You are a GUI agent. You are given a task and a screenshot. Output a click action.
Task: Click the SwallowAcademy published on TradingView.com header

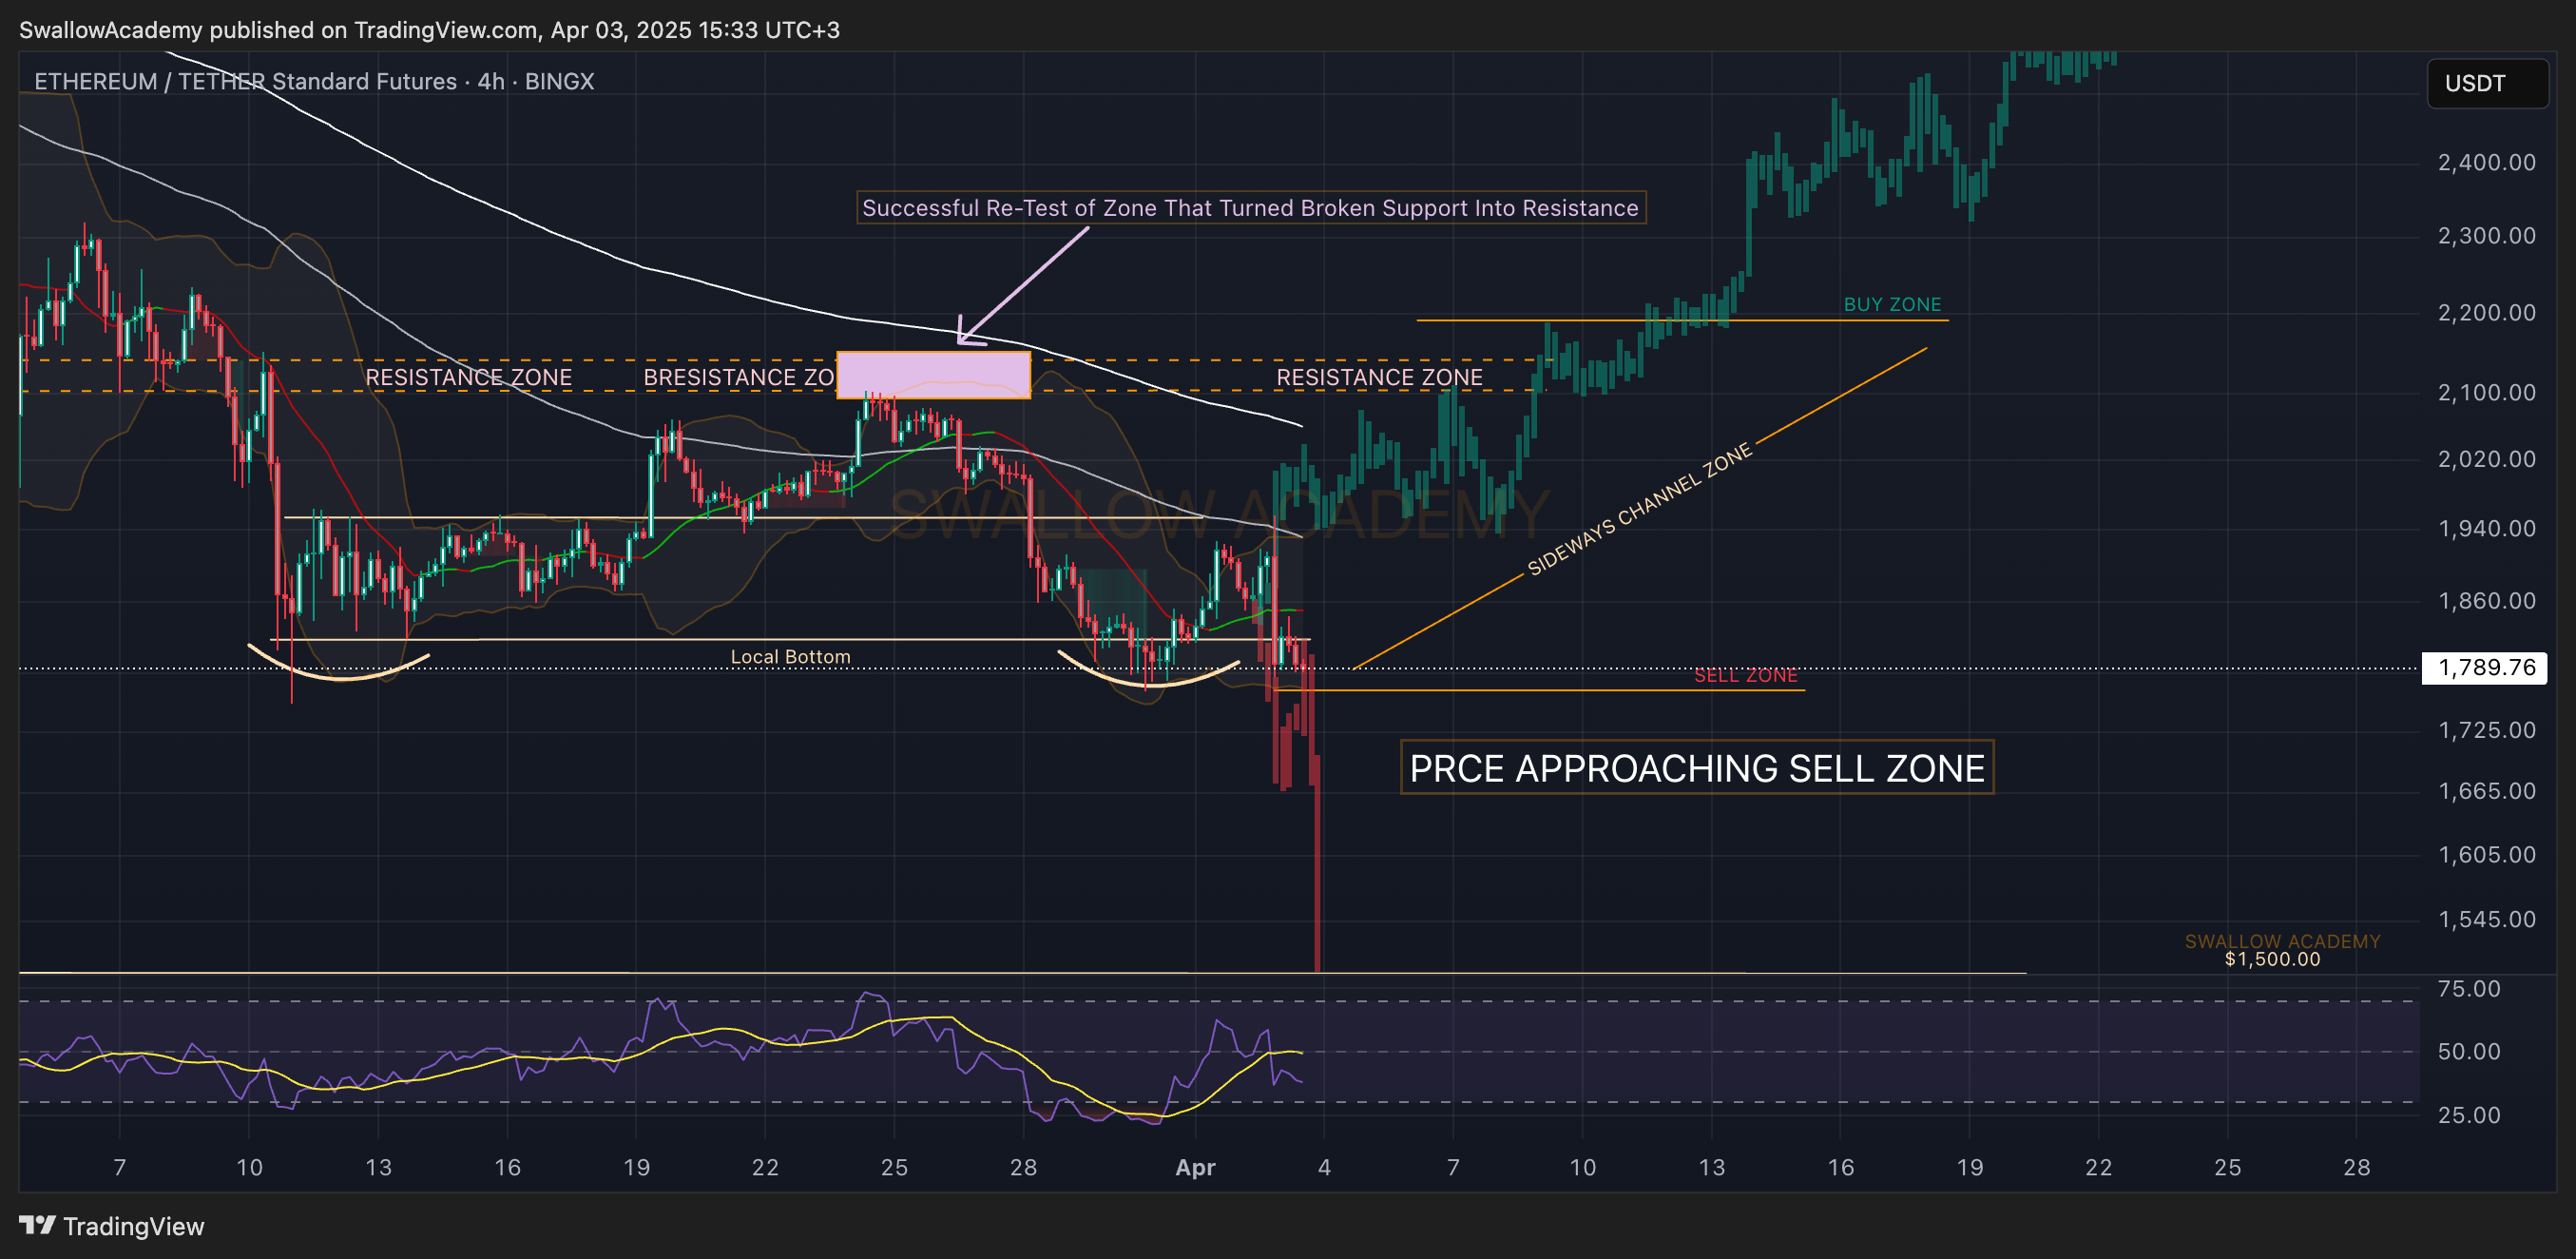429,30
